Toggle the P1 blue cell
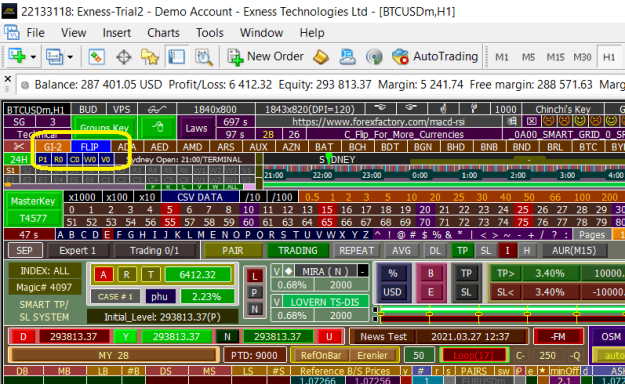 [43, 160]
